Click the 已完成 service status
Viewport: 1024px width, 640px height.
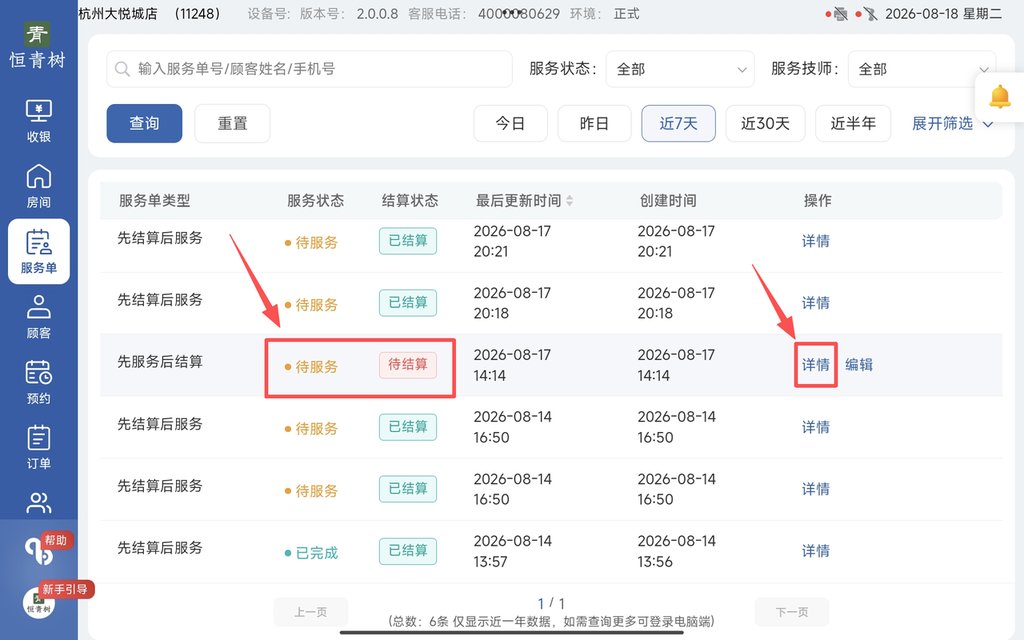pyautogui.click(x=312, y=553)
